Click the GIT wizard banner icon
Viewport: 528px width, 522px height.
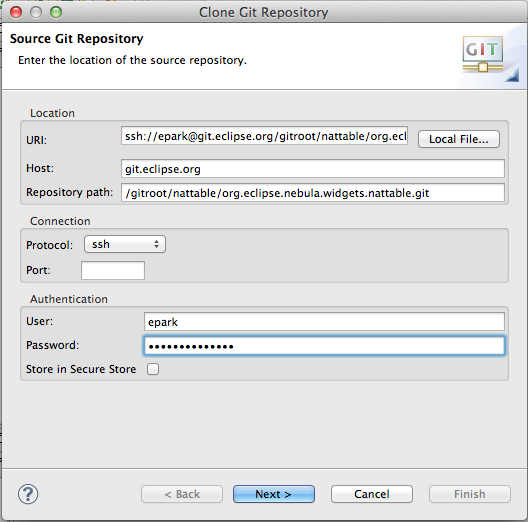(x=483, y=55)
